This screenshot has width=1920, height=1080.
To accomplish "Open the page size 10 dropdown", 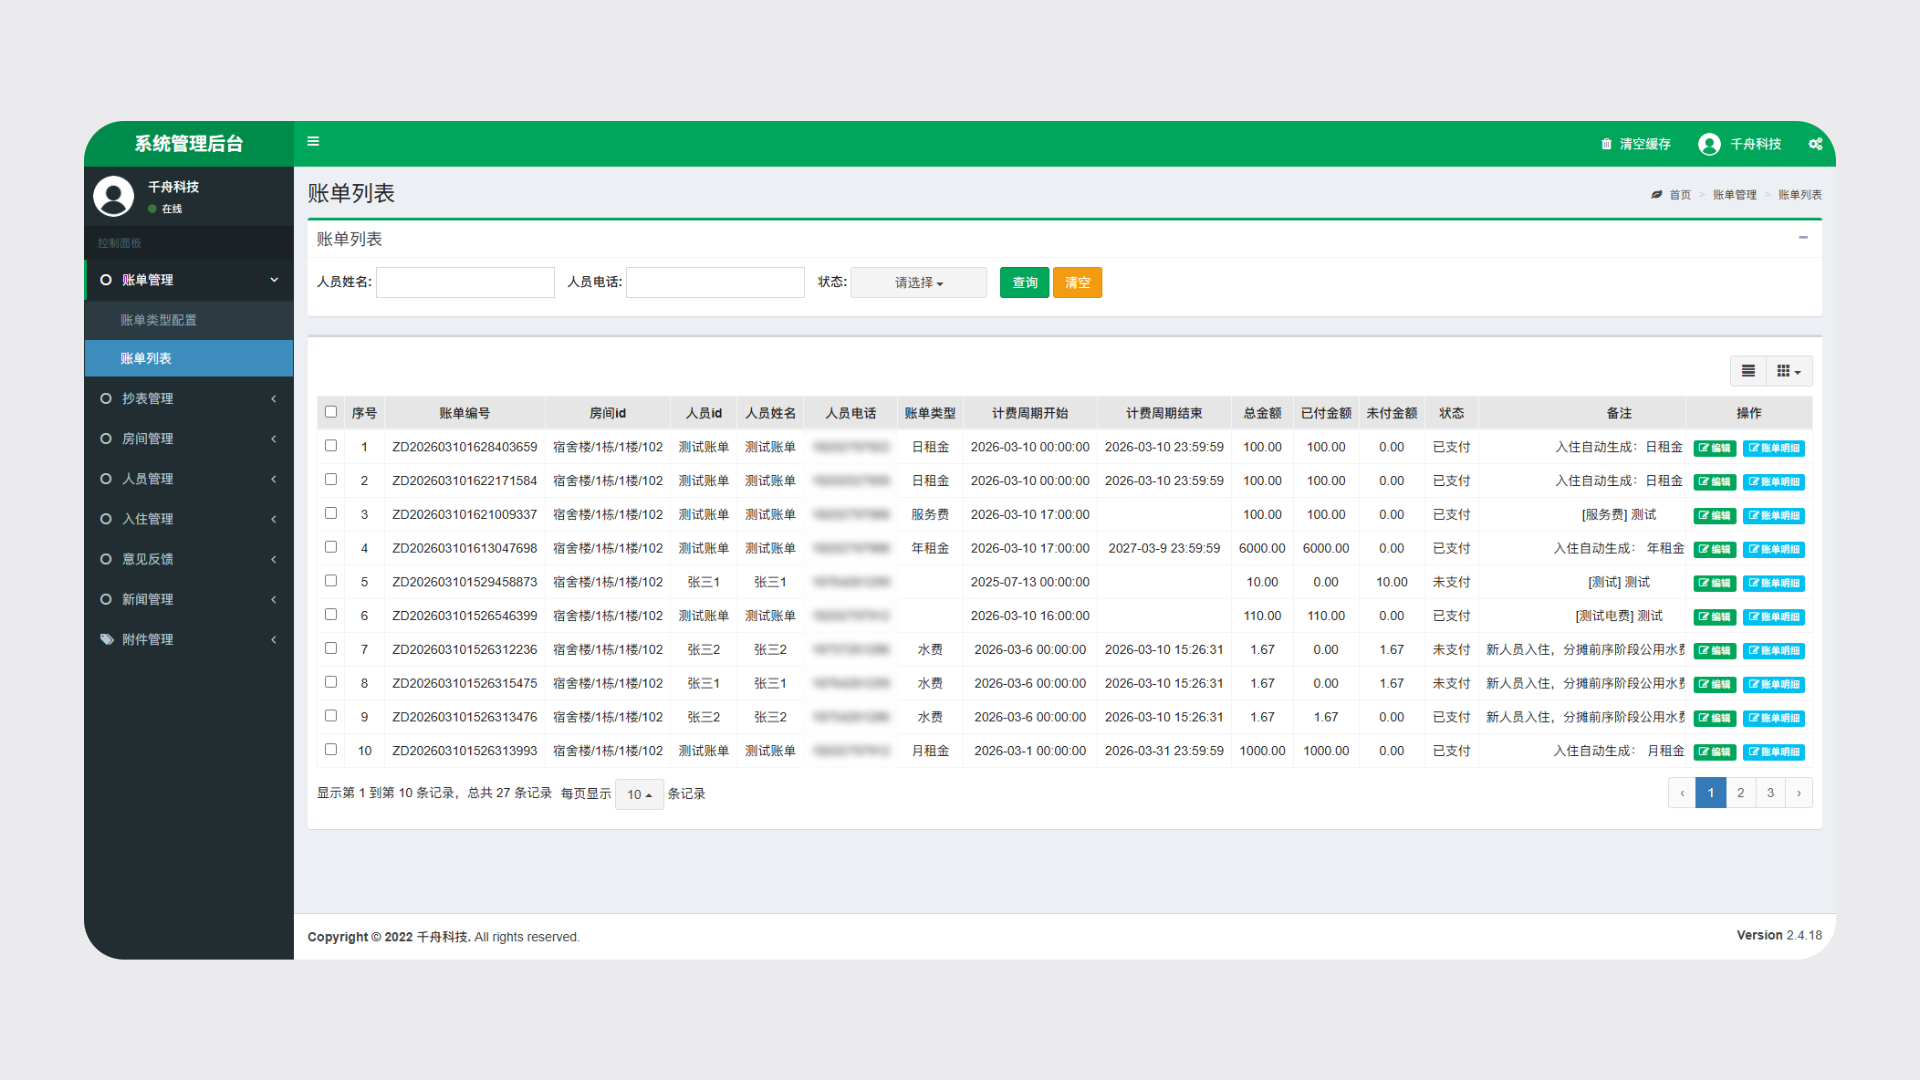I will click(639, 794).
